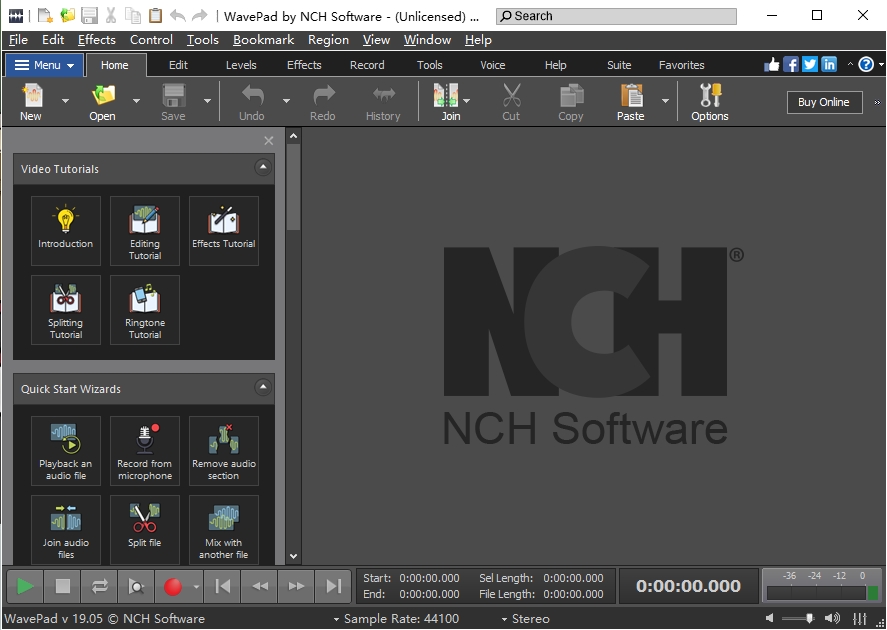
Task: Click the New file icon in toolbar
Action: [x=31, y=101]
